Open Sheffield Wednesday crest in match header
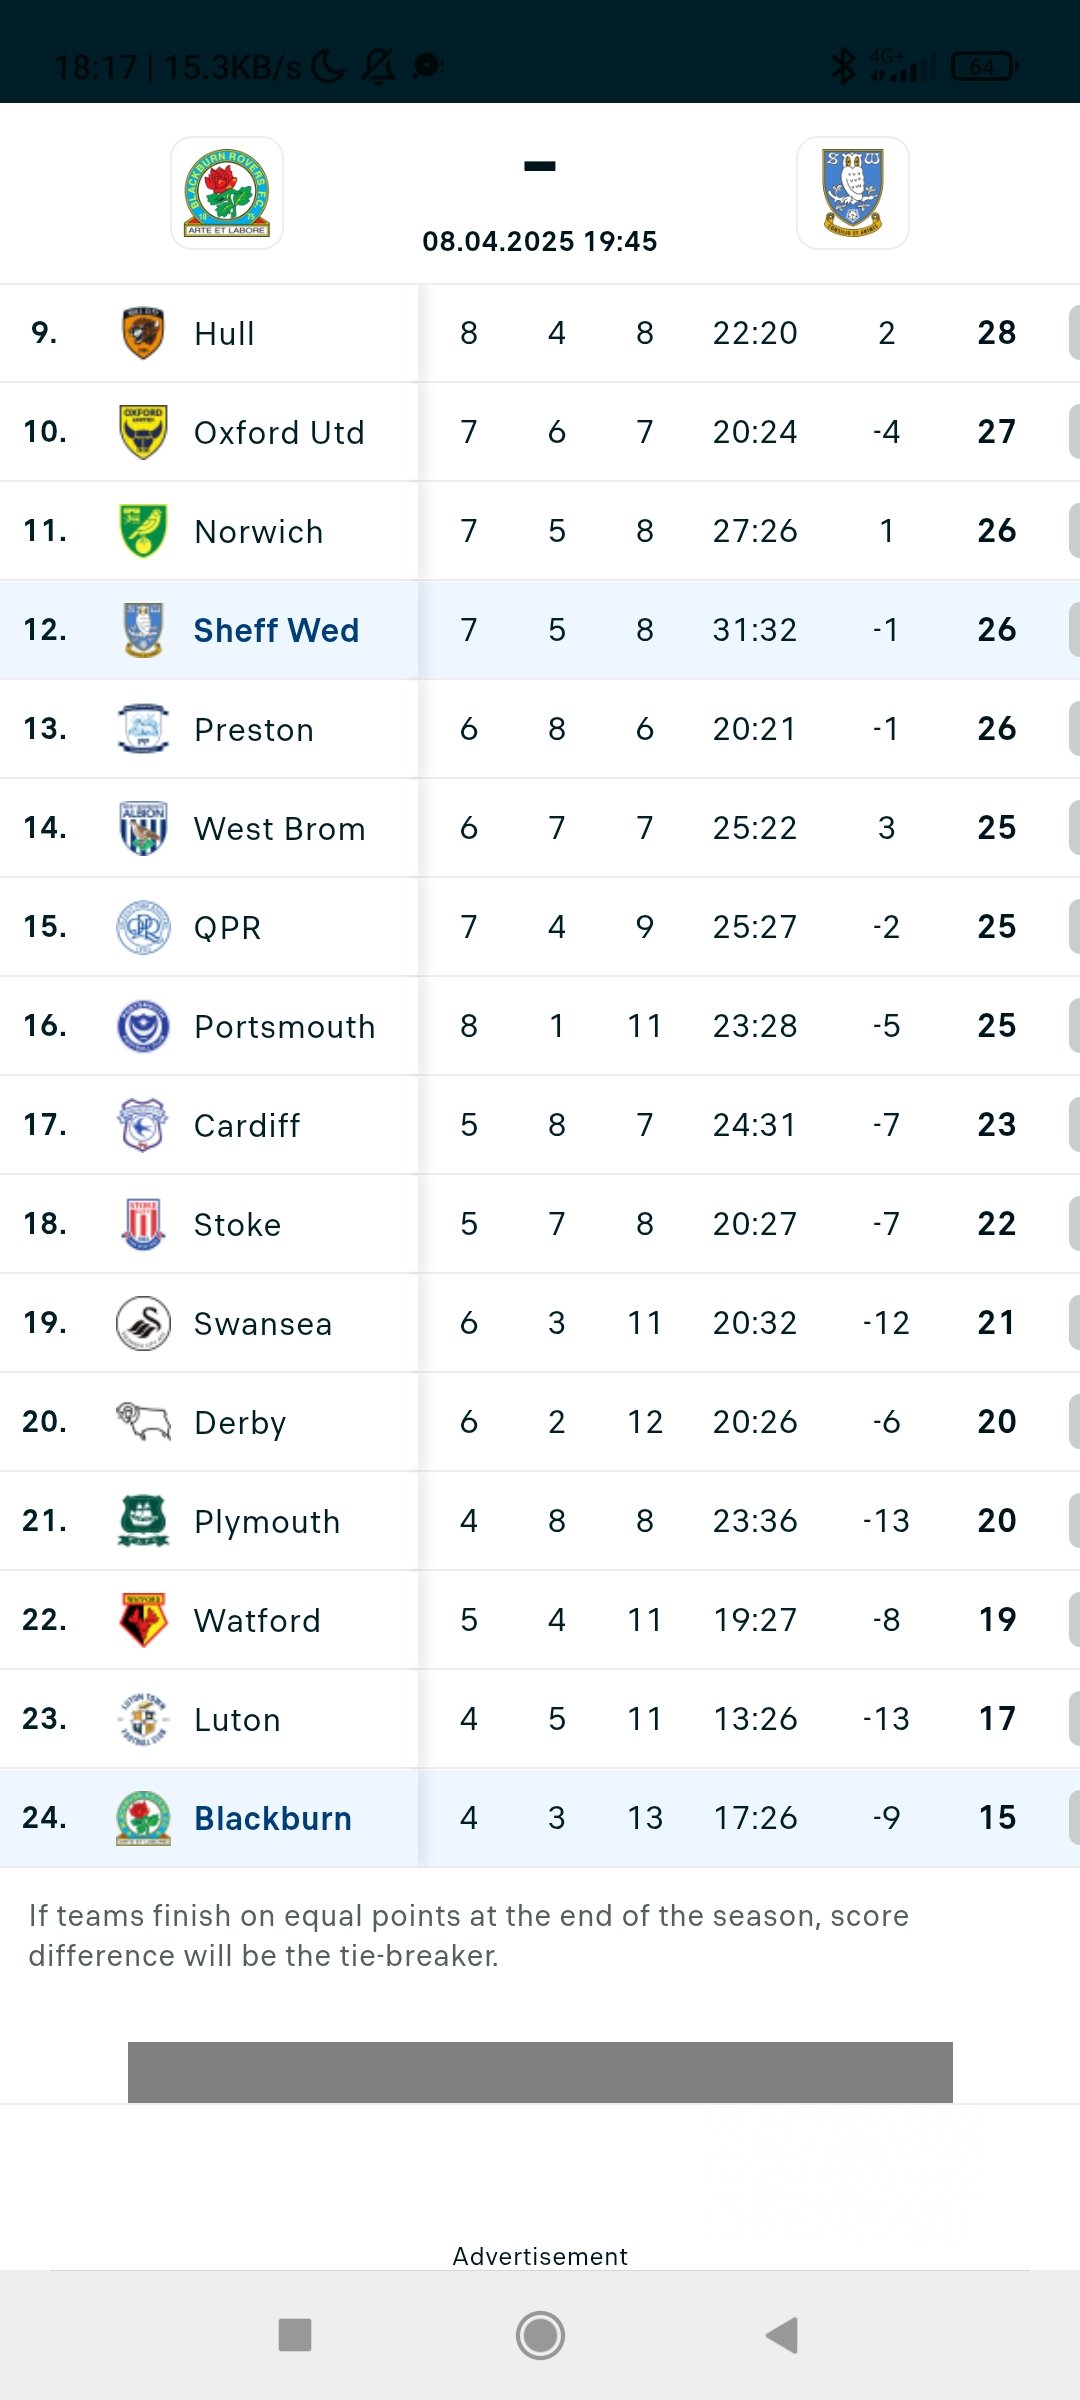Viewport: 1080px width, 2400px height. tap(853, 193)
